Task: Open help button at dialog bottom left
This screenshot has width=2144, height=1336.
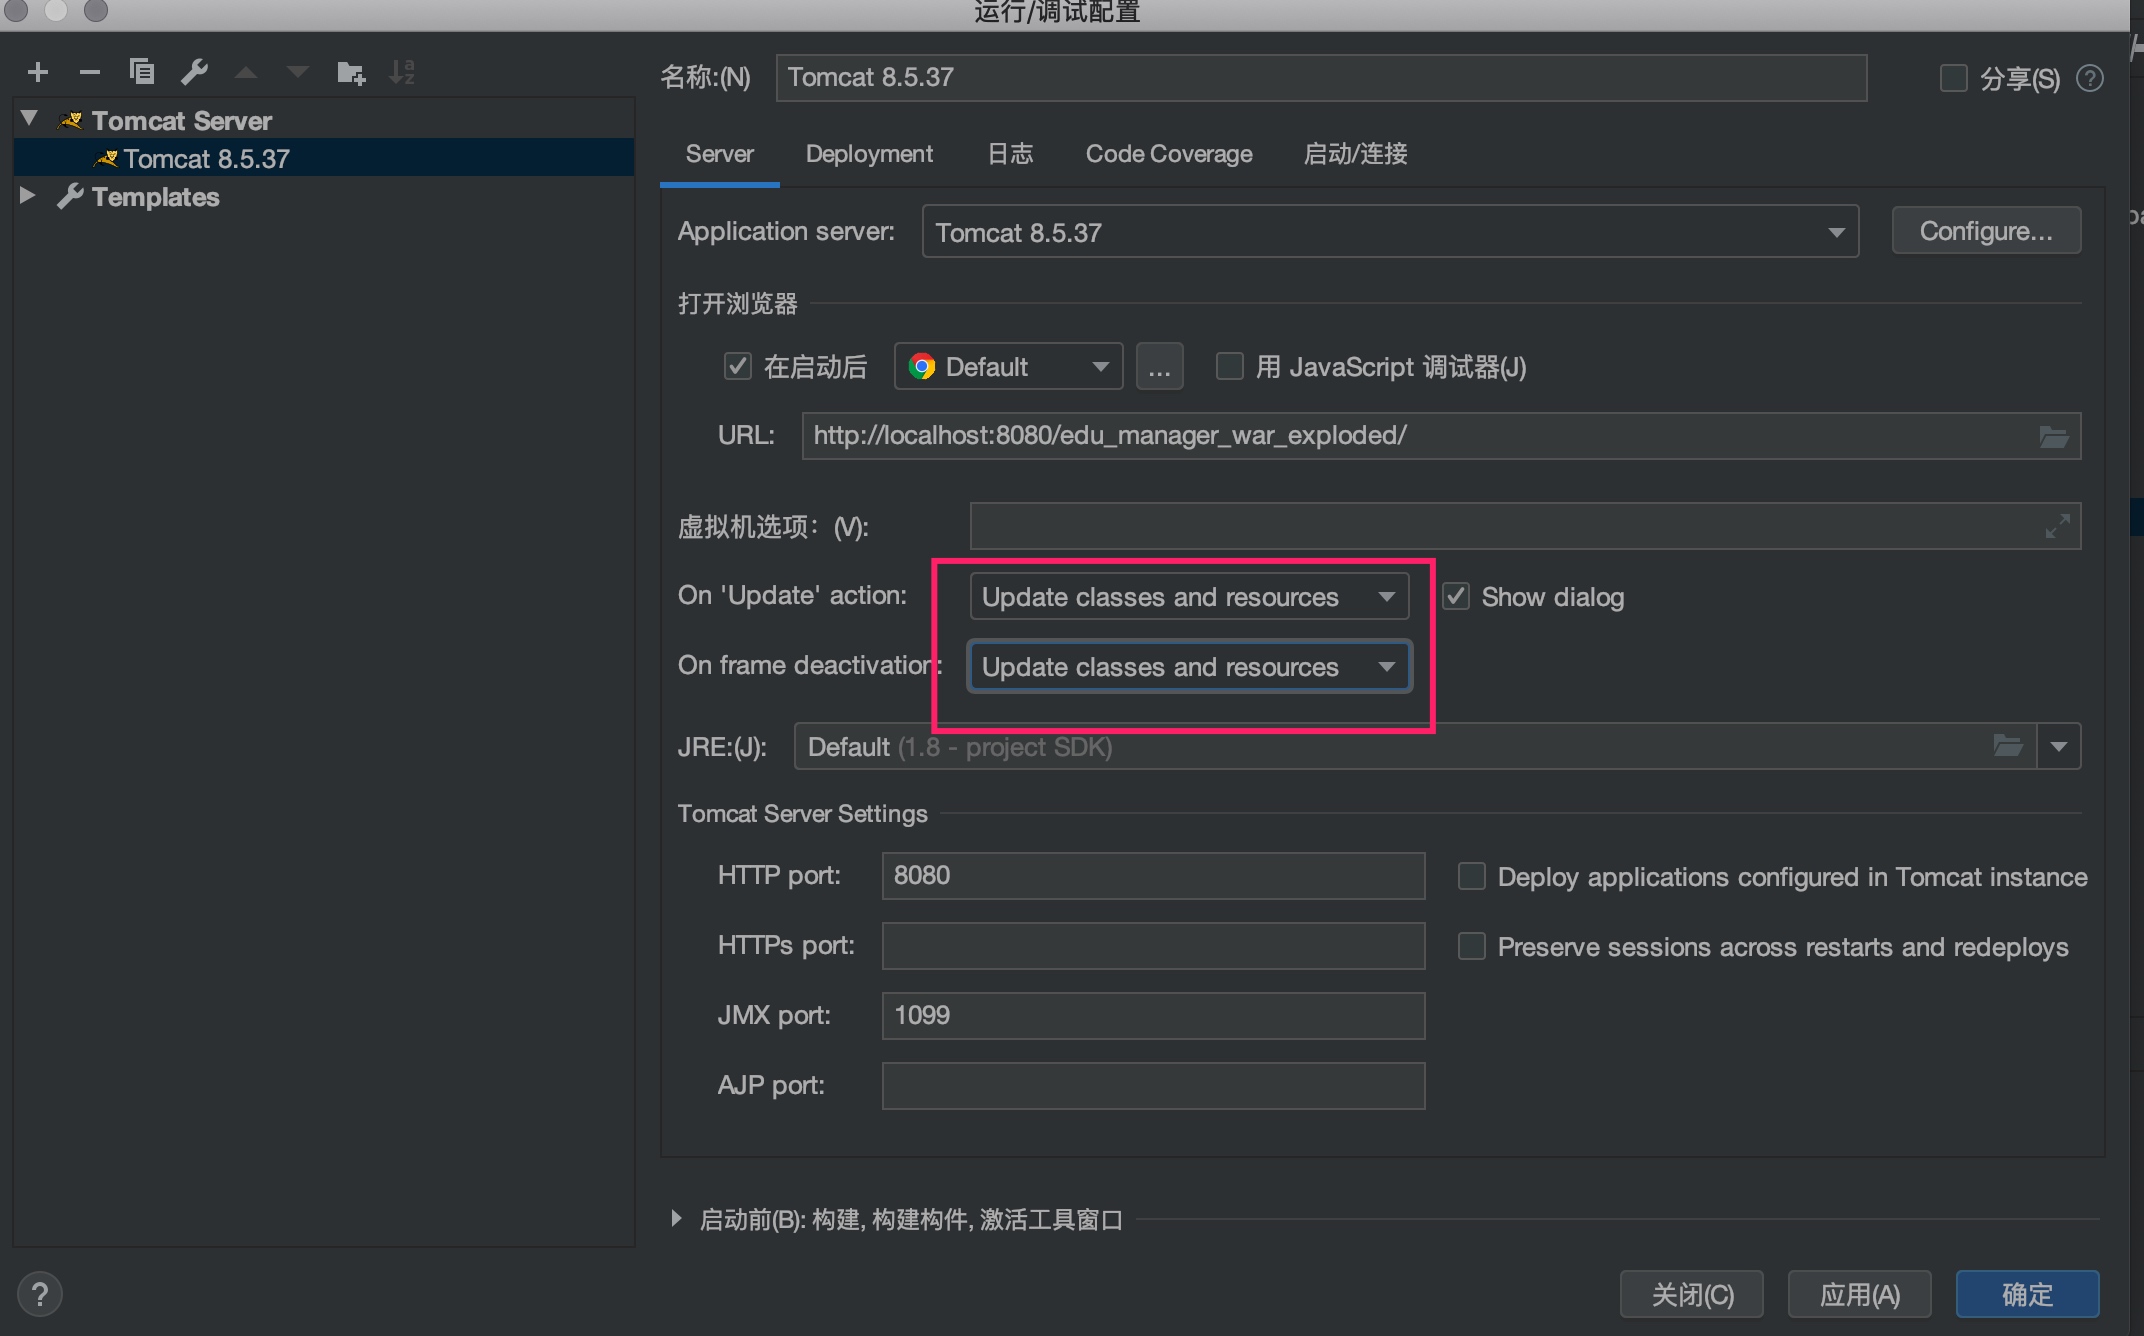Action: tap(40, 1294)
